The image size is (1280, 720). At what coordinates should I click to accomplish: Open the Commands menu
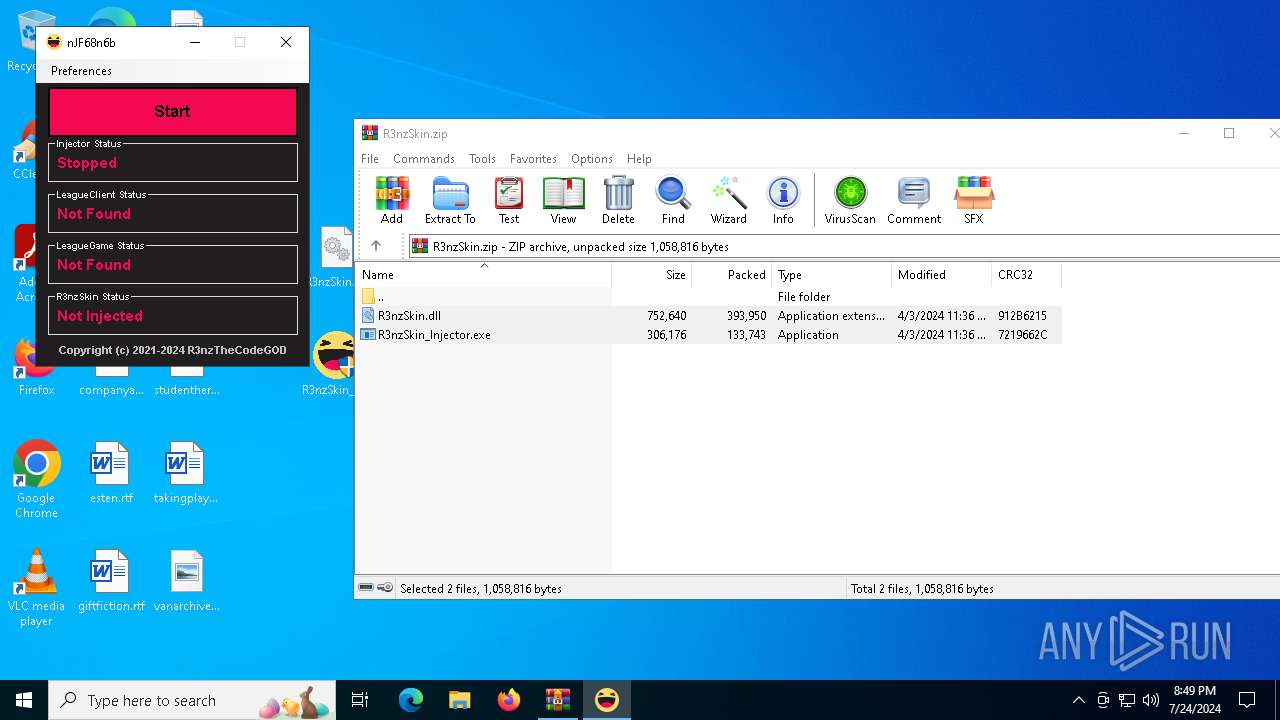pyautogui.click(x=424, y=159)
